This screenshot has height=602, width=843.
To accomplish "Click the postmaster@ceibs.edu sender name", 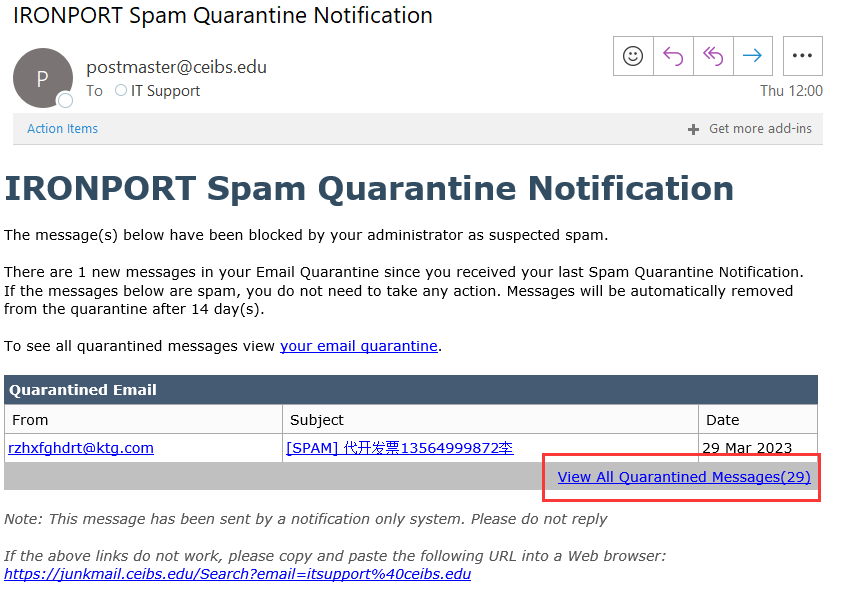I will point(176,67).
